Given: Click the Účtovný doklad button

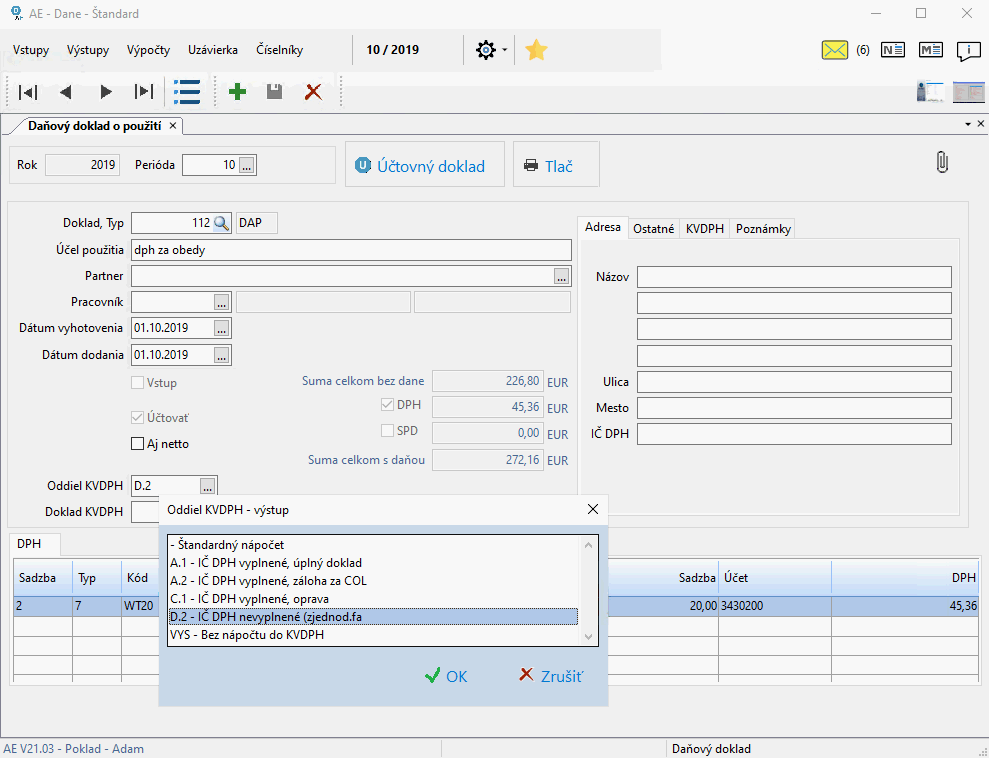Looking at the screenshot, I should [x=424, y=166].
